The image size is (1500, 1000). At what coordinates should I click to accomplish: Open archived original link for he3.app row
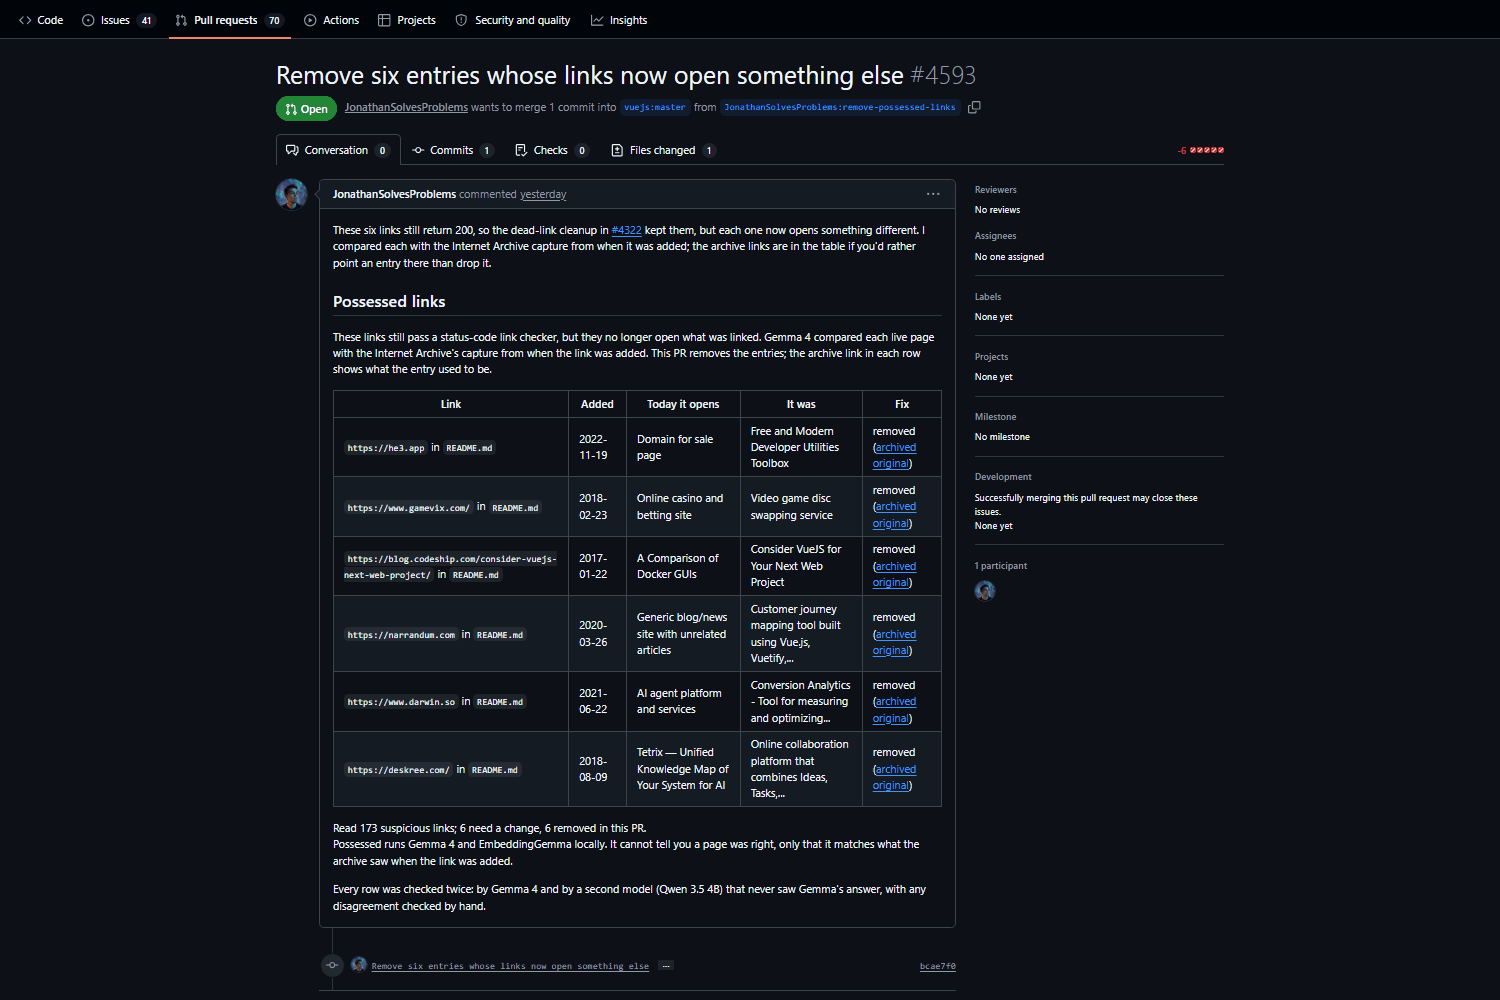pyautogui.click(x=894, y=455)
